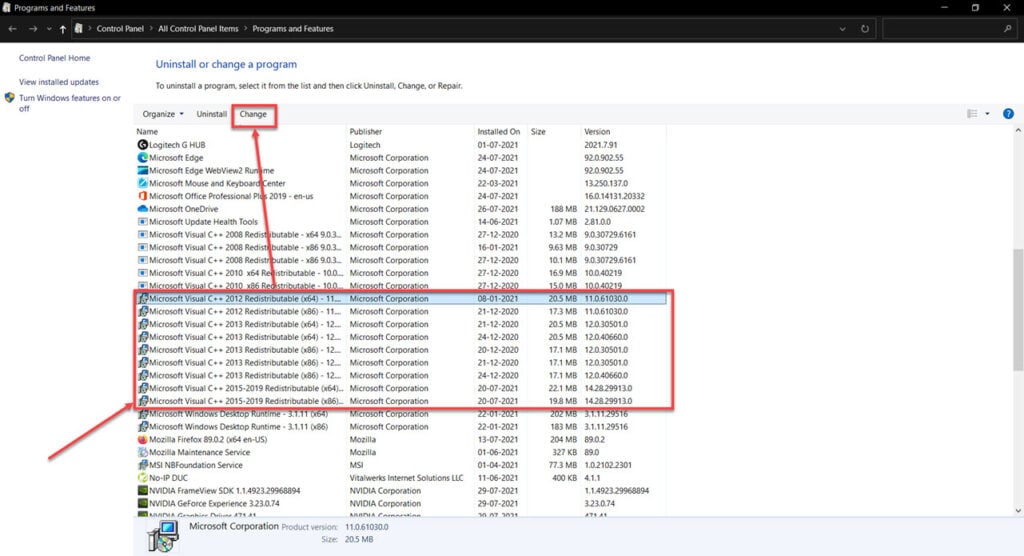Open Turn Windows features on or off

click(69, 103)
